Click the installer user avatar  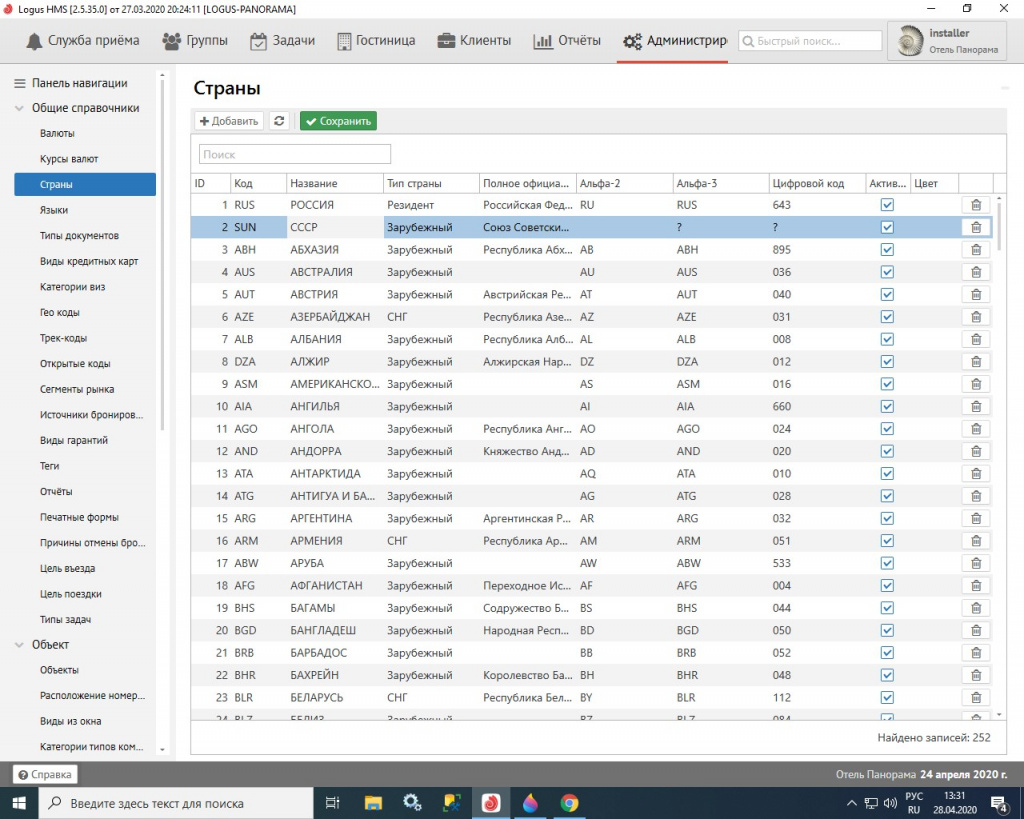tap(909, 40)
